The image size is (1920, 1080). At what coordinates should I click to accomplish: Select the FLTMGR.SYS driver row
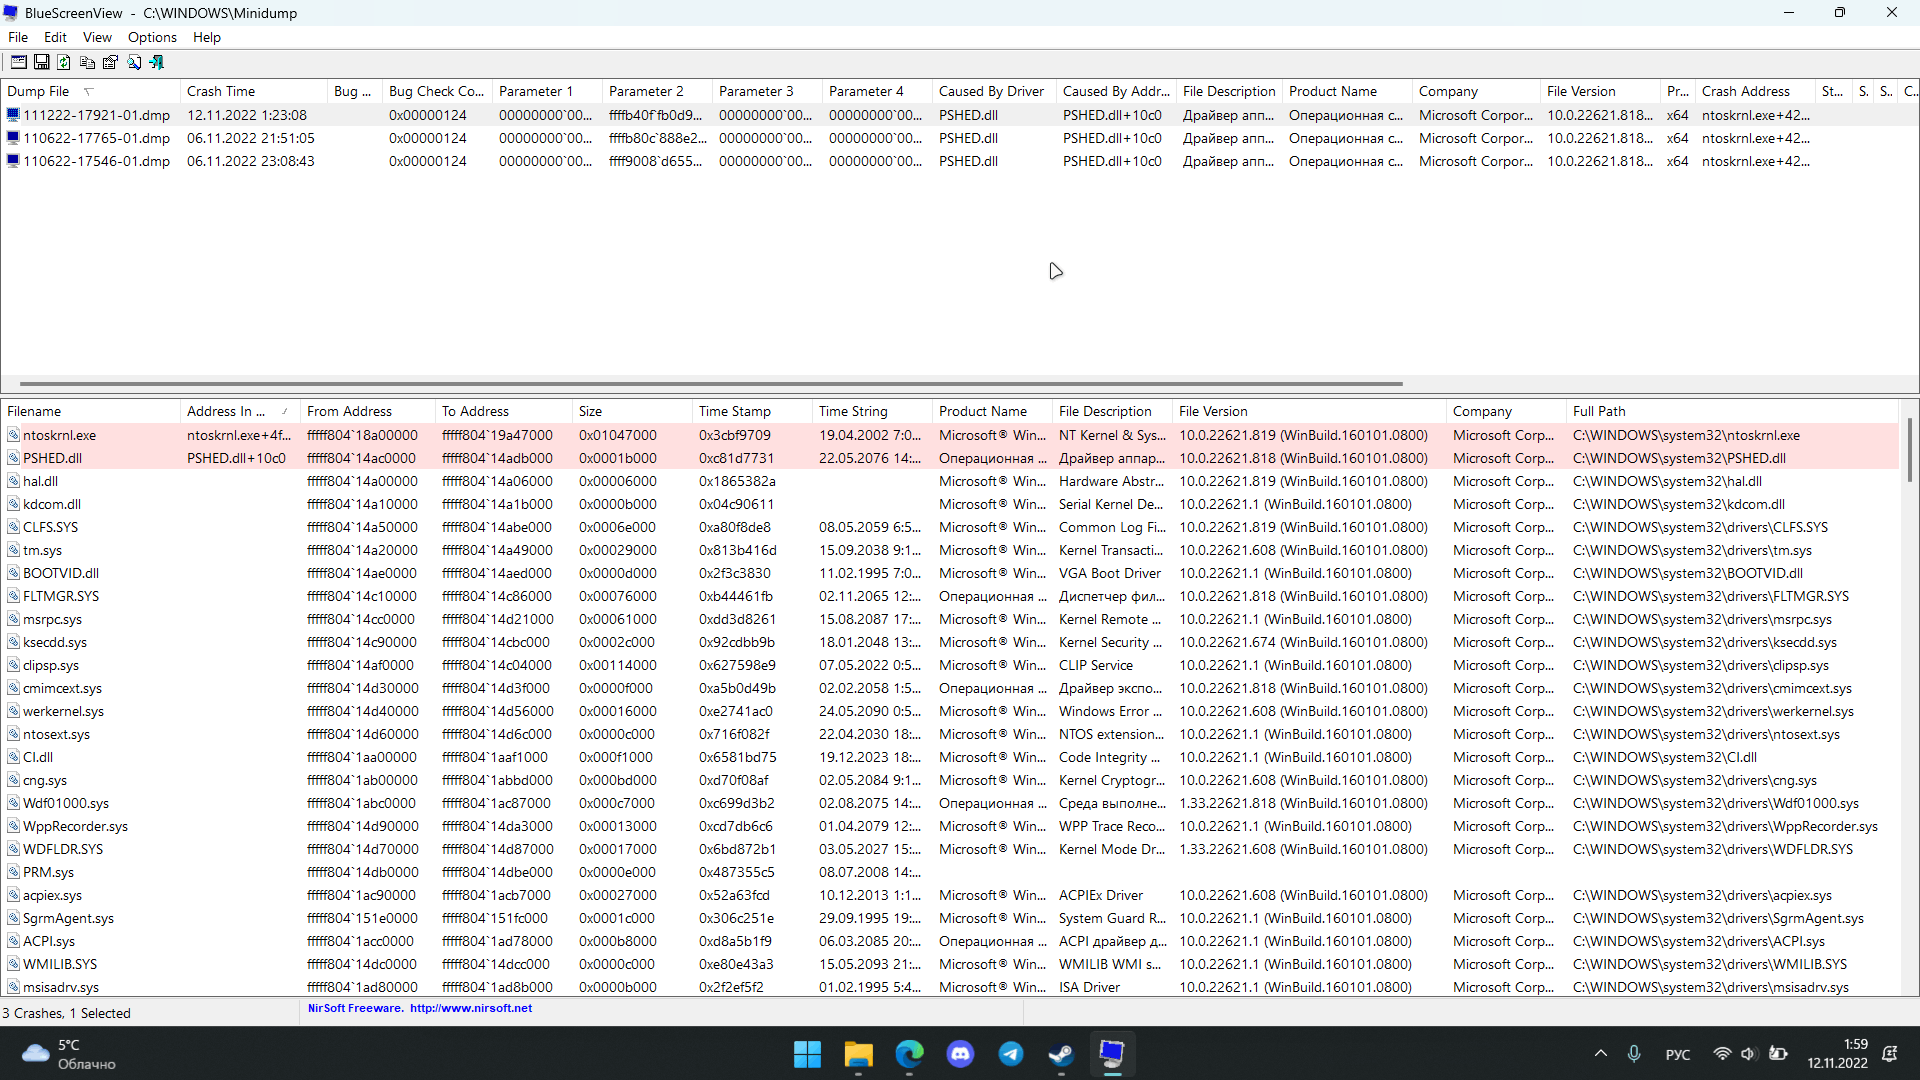[950, 596]
